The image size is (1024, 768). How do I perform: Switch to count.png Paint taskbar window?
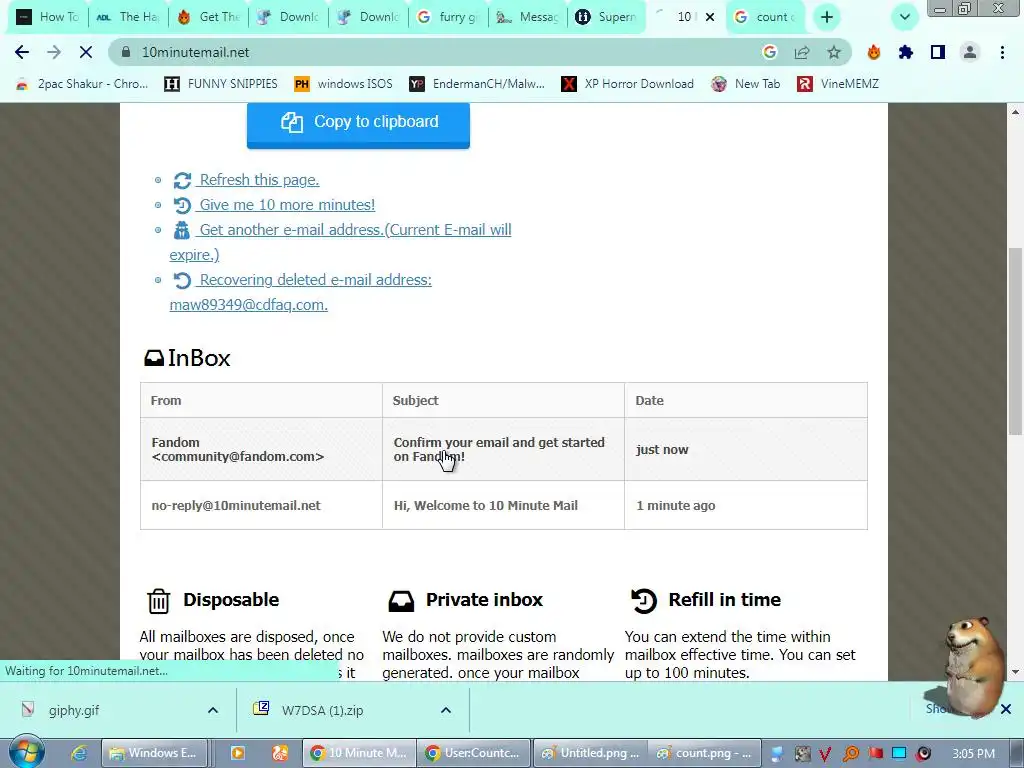click(705, 753)
